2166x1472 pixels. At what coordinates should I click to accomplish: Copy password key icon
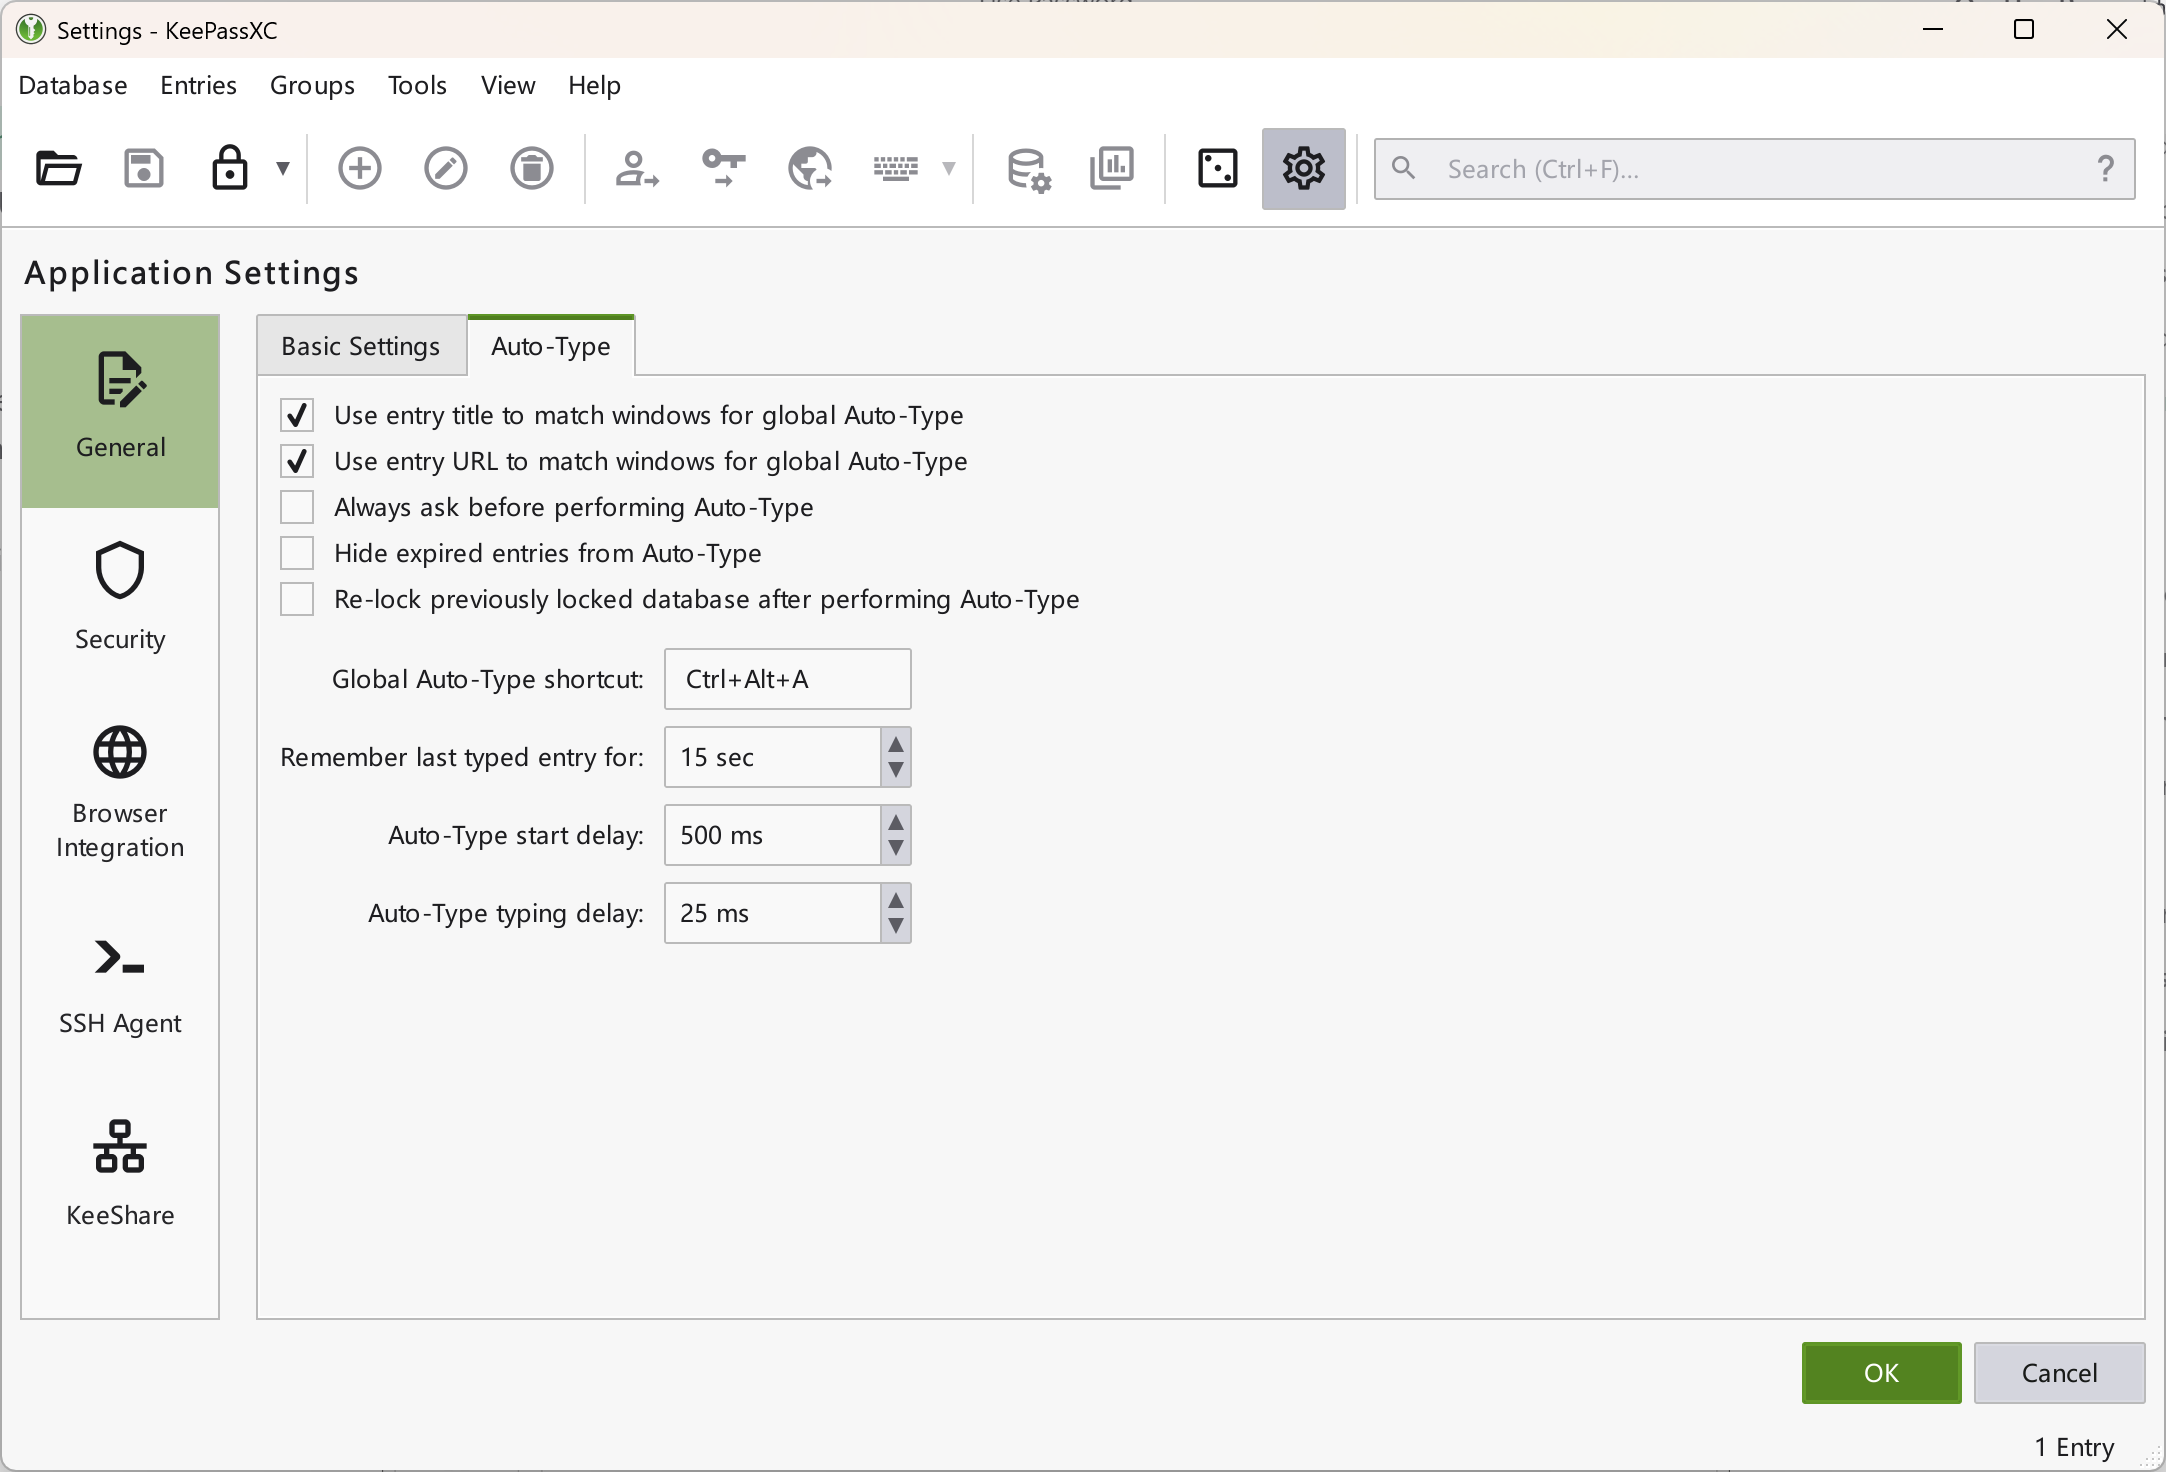point(723,168)
